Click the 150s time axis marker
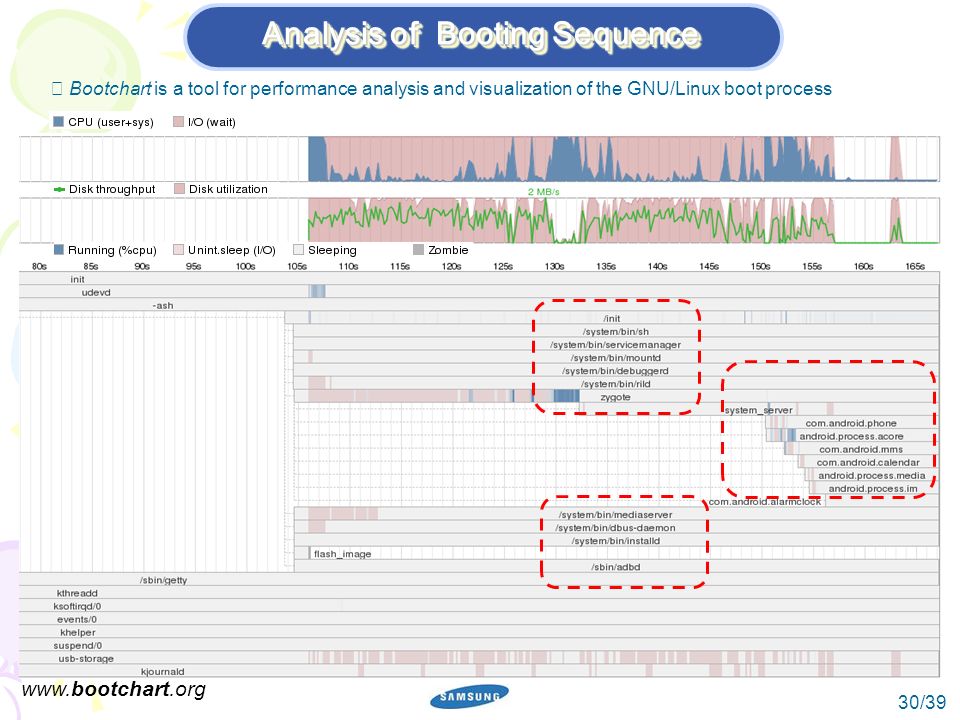The image size is (960, 720). coord(760,266)
